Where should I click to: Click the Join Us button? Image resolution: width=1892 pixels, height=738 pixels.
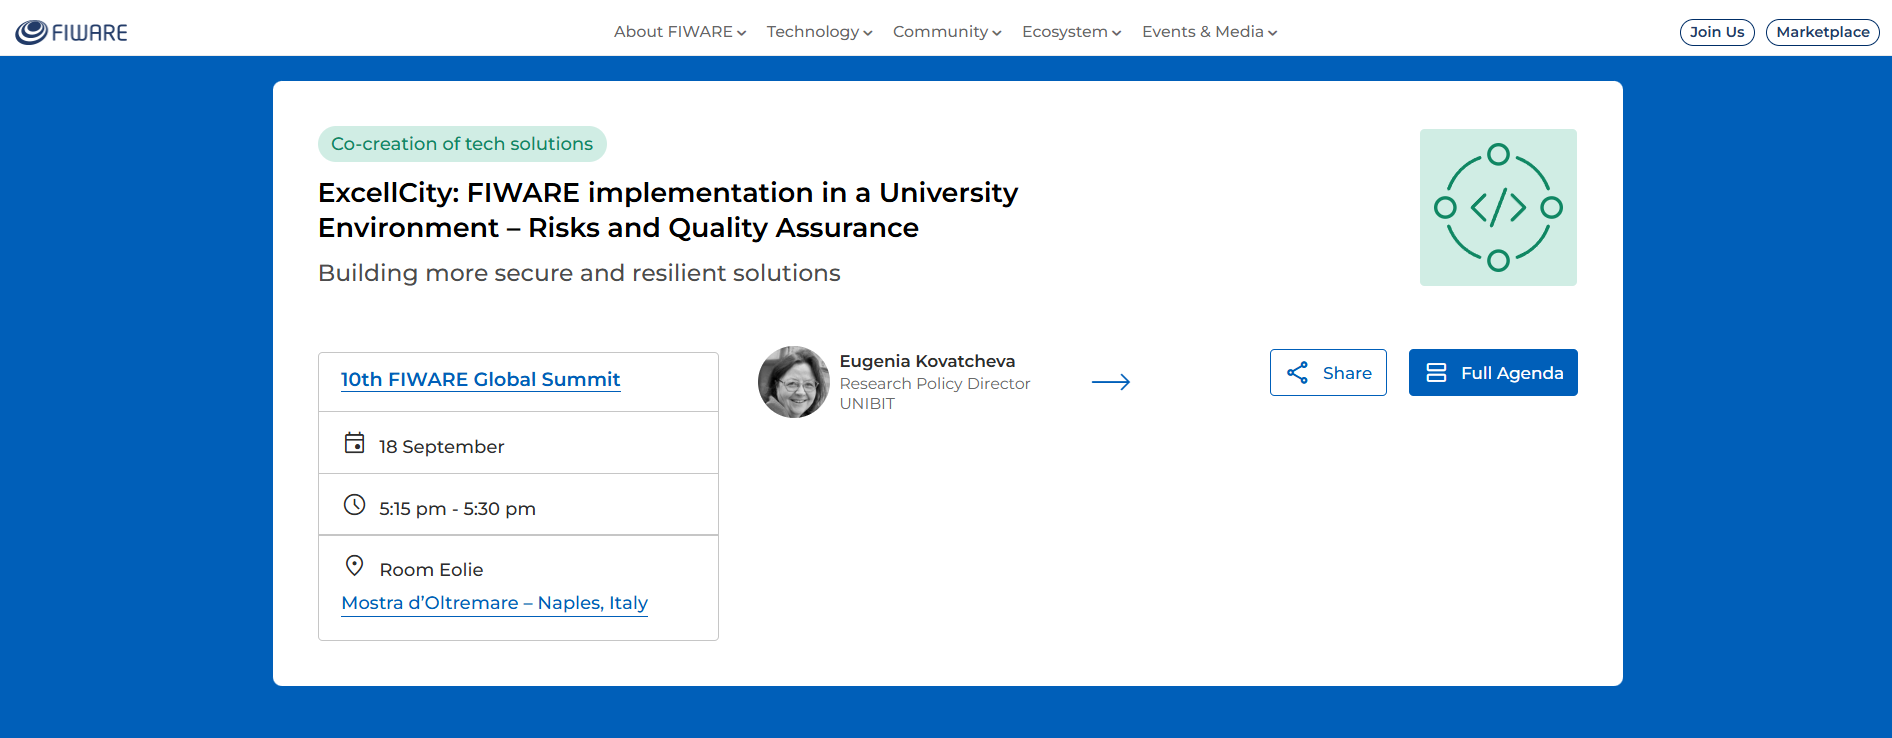1717,32
